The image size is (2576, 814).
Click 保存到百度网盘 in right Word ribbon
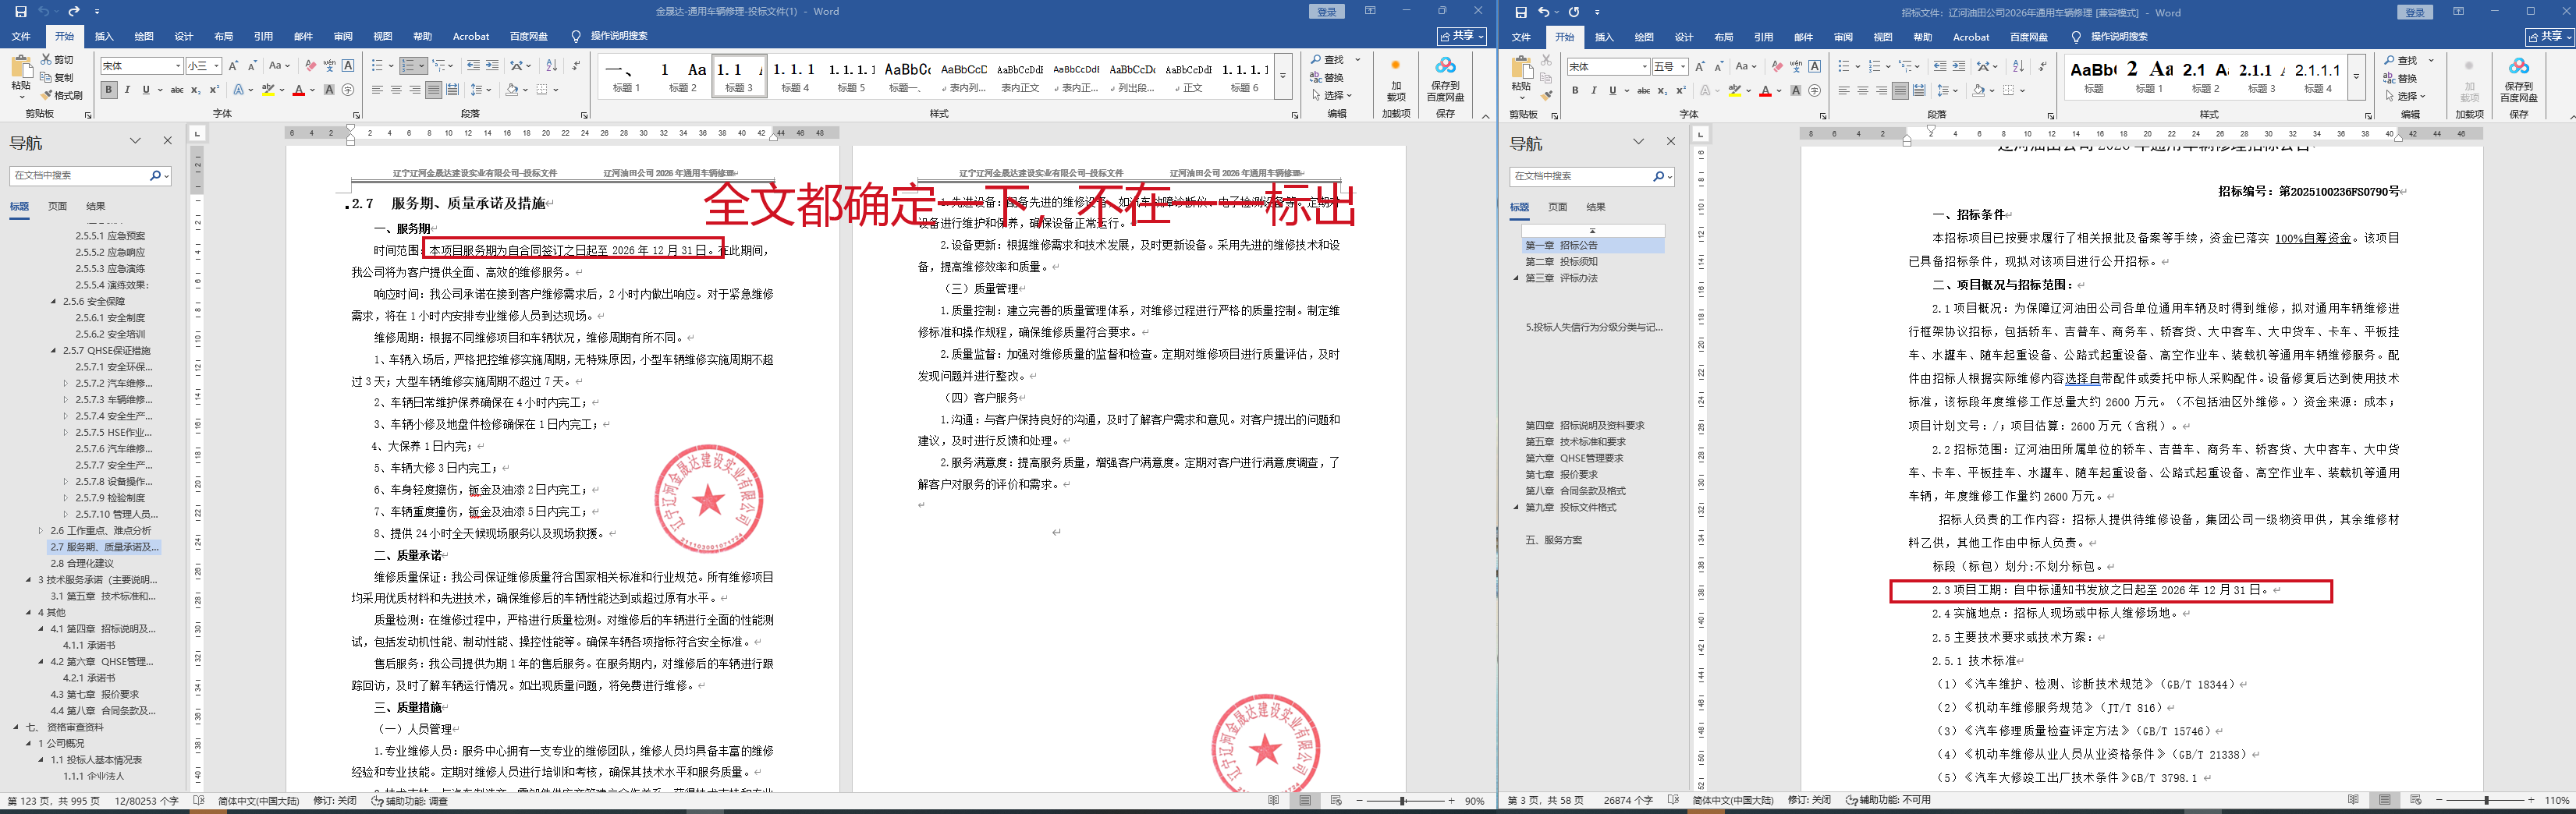2518,82
